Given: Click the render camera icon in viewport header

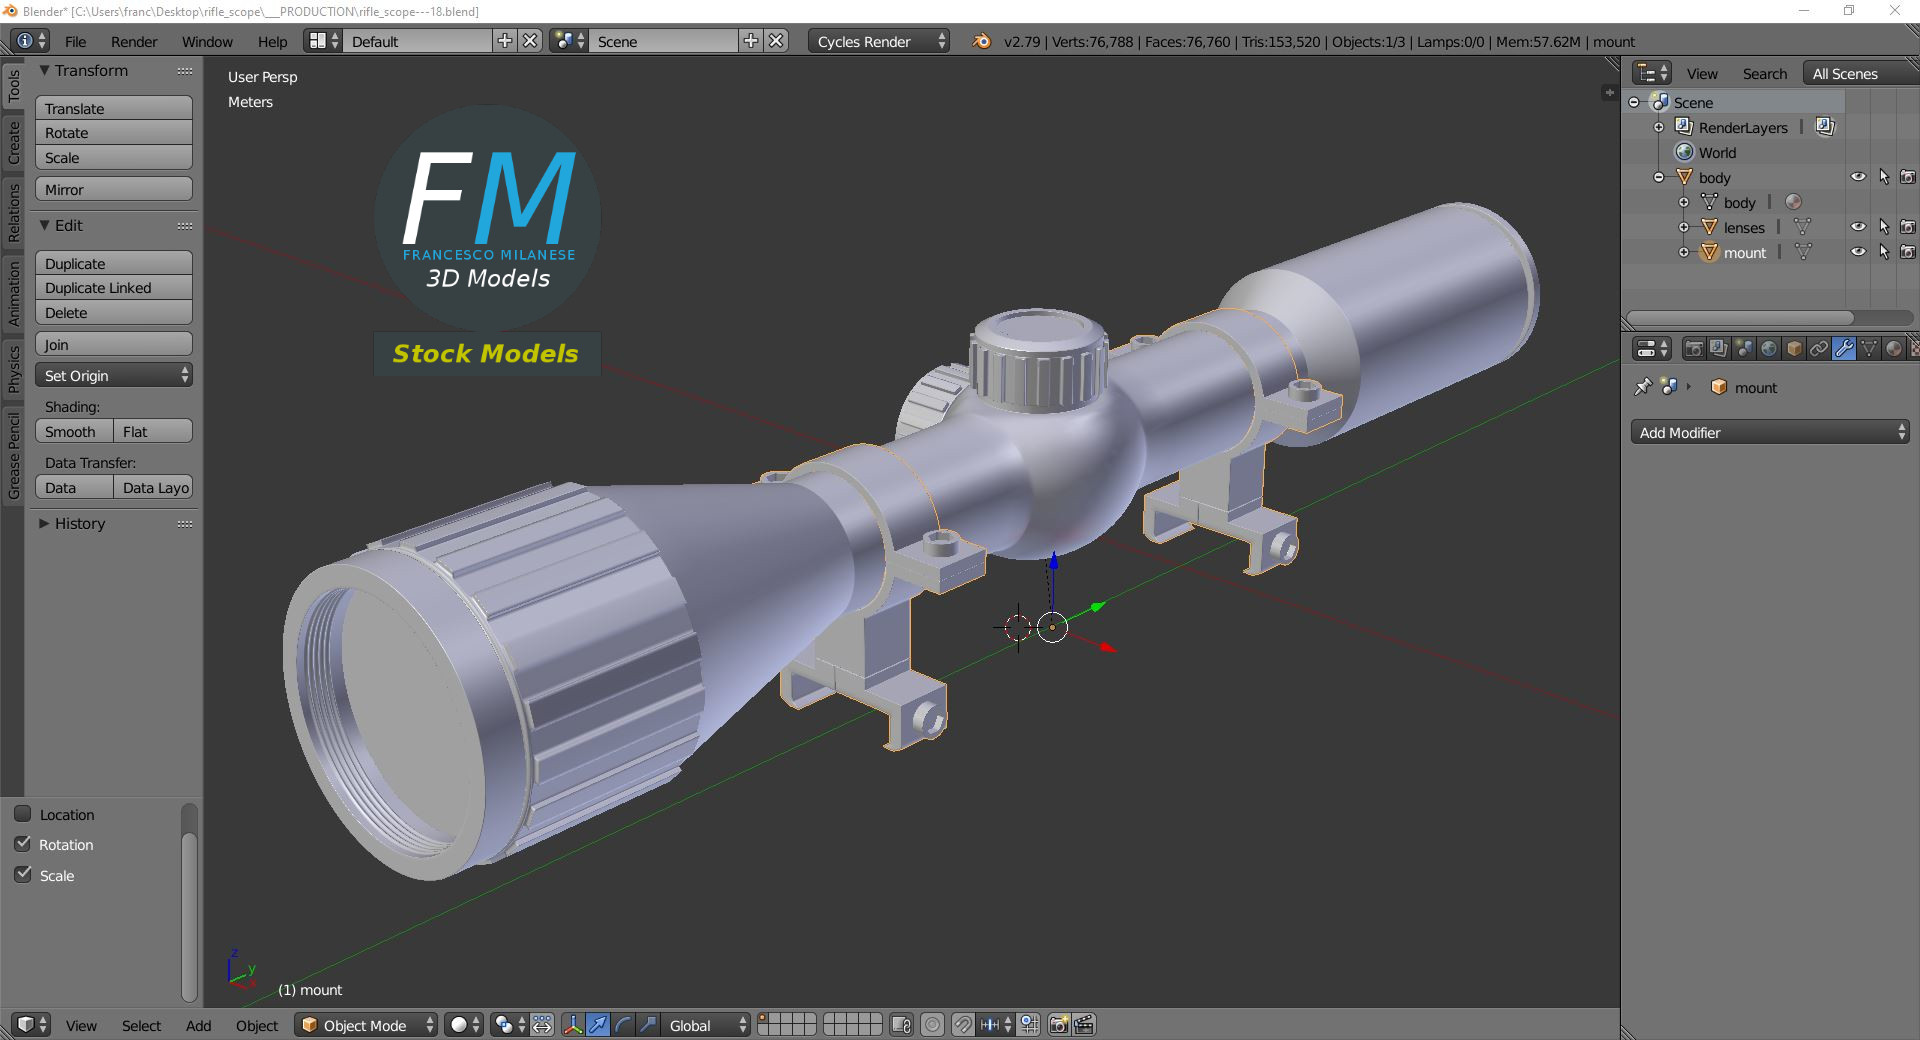Looking at the screenshot, I should (x=1057, y=1025).
